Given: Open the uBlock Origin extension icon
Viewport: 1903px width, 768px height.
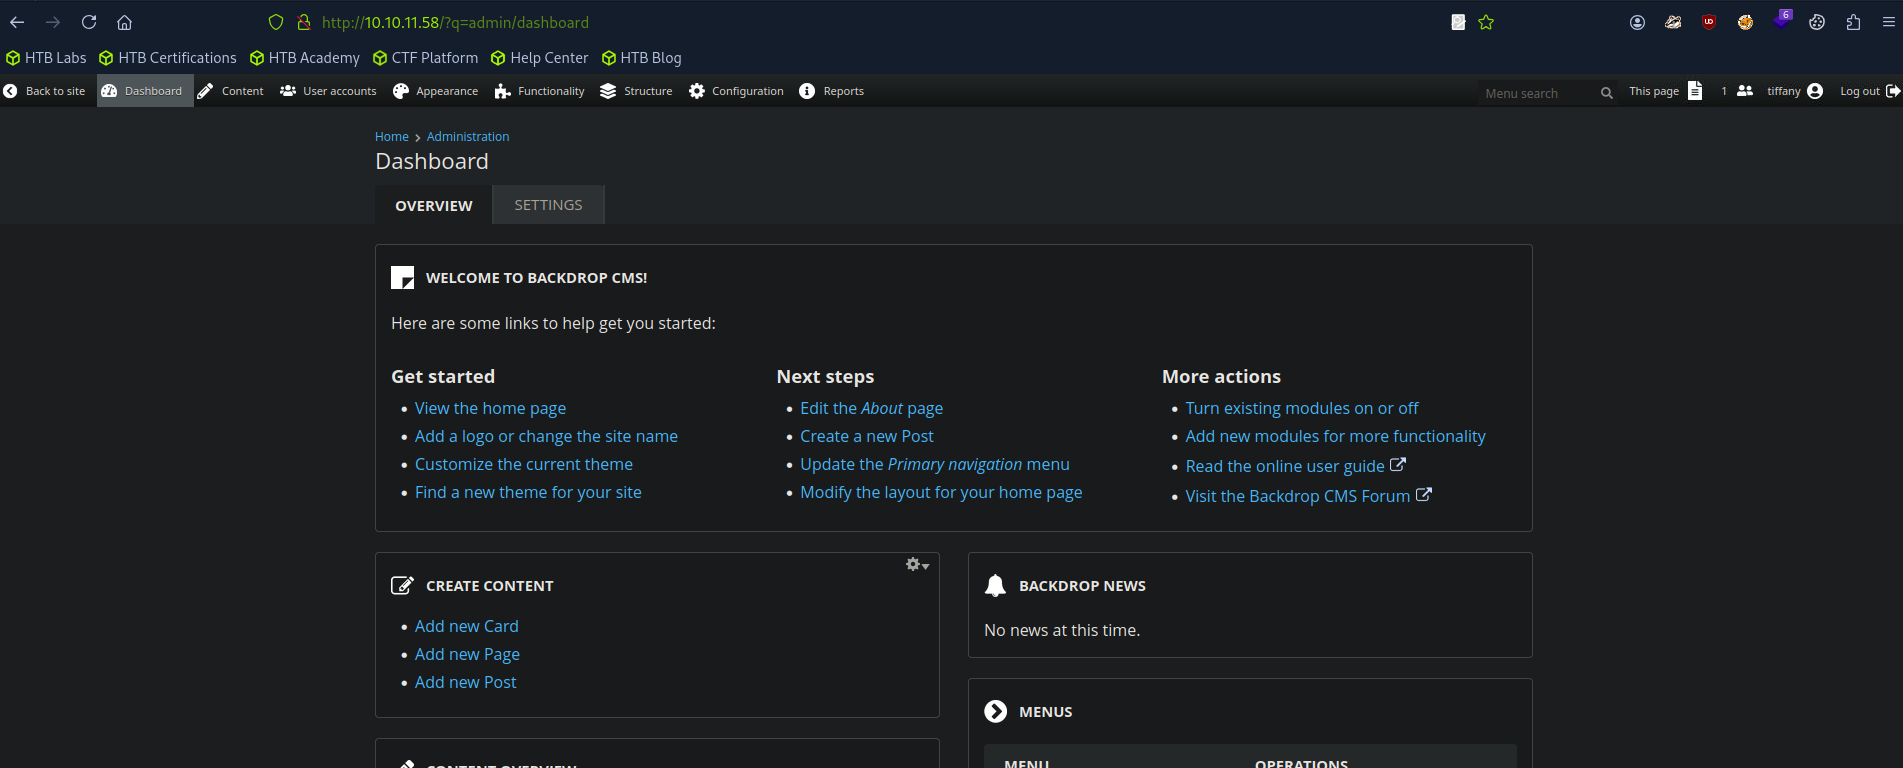Looking at the screenshot, I should click(1709, 22).
